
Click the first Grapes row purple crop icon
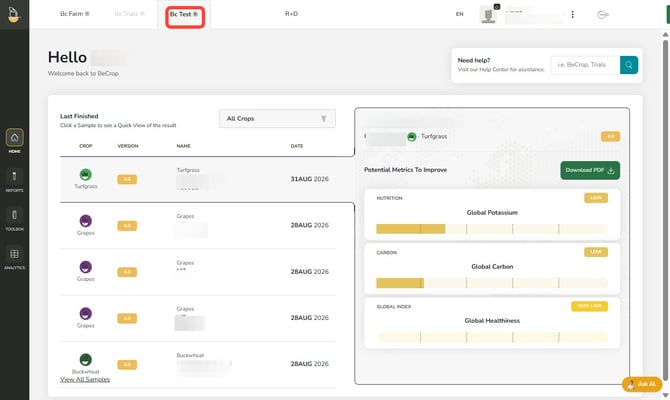tap(85, 221)
